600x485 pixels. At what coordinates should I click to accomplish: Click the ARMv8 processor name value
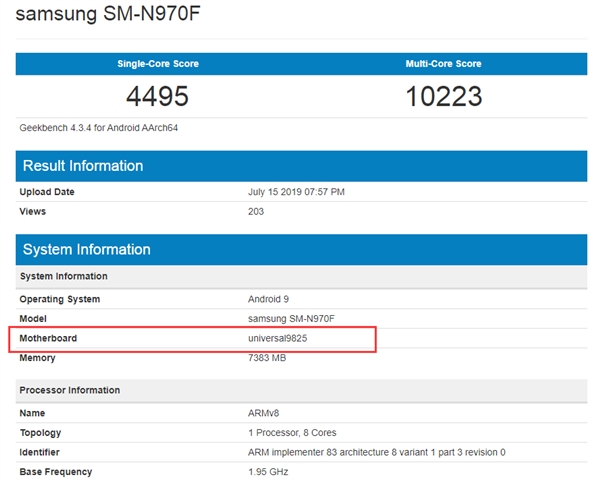click(x=264, y=413)
